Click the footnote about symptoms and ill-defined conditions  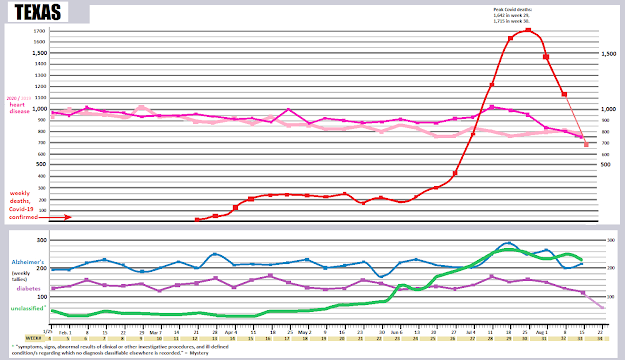coord(120,350)
